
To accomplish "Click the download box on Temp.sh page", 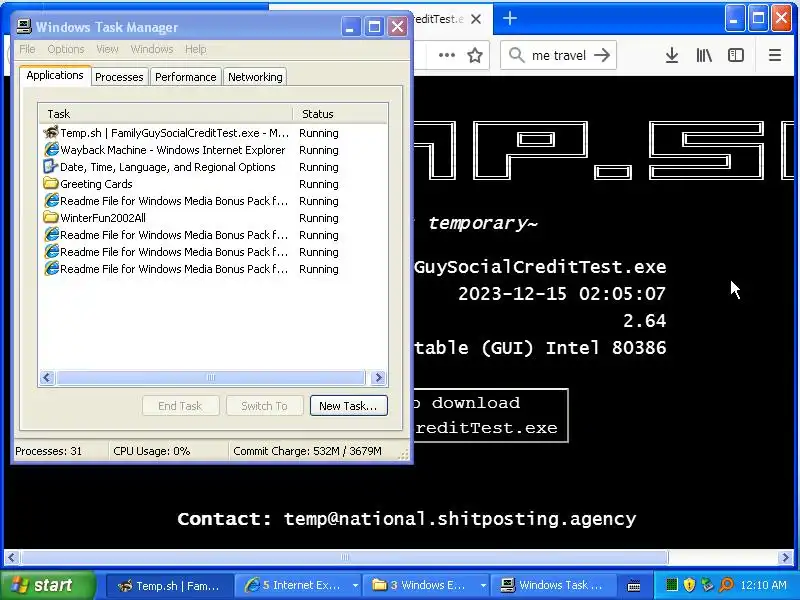I will pos(491,415).
